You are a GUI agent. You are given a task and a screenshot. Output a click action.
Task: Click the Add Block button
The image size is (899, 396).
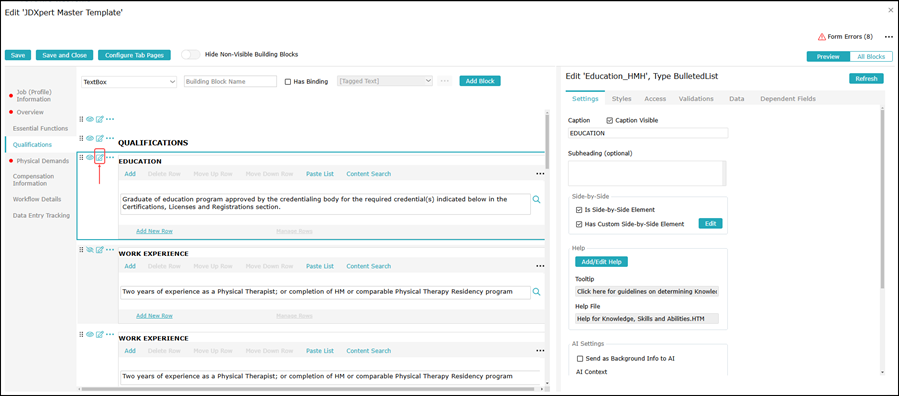coord(480,81)
